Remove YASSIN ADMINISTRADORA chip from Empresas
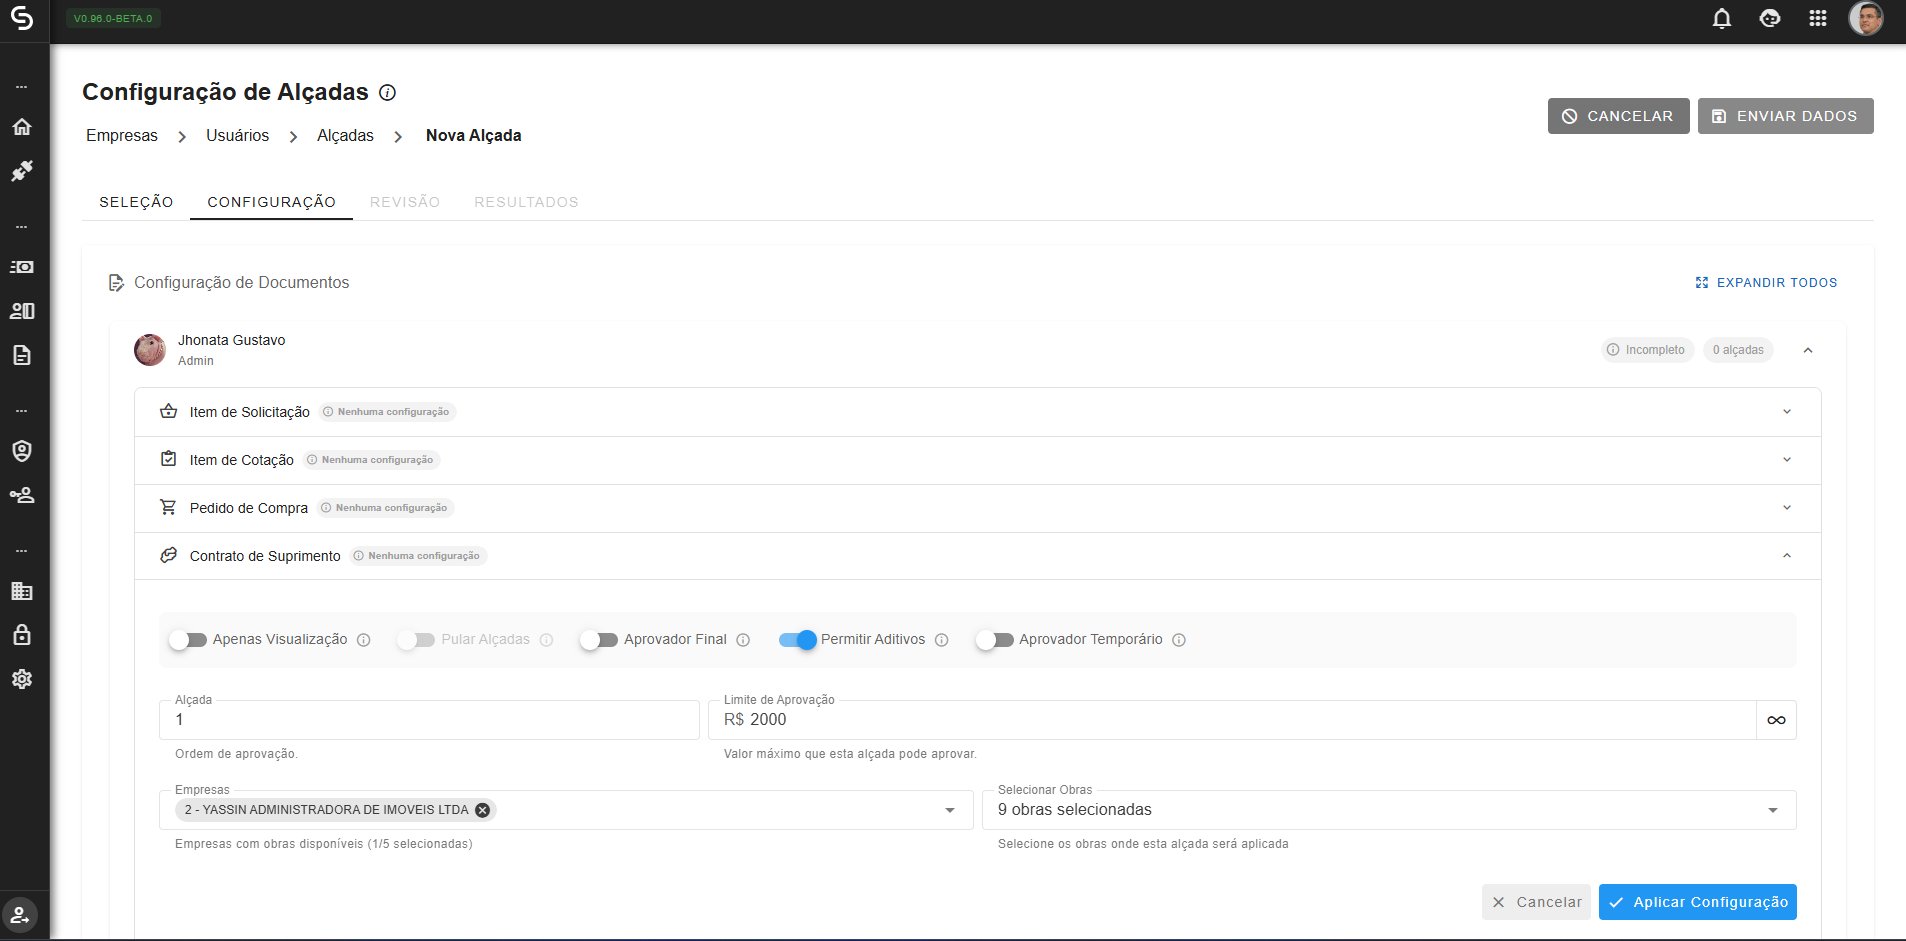Screen dimensions: 1906x941 coord(483,810)
